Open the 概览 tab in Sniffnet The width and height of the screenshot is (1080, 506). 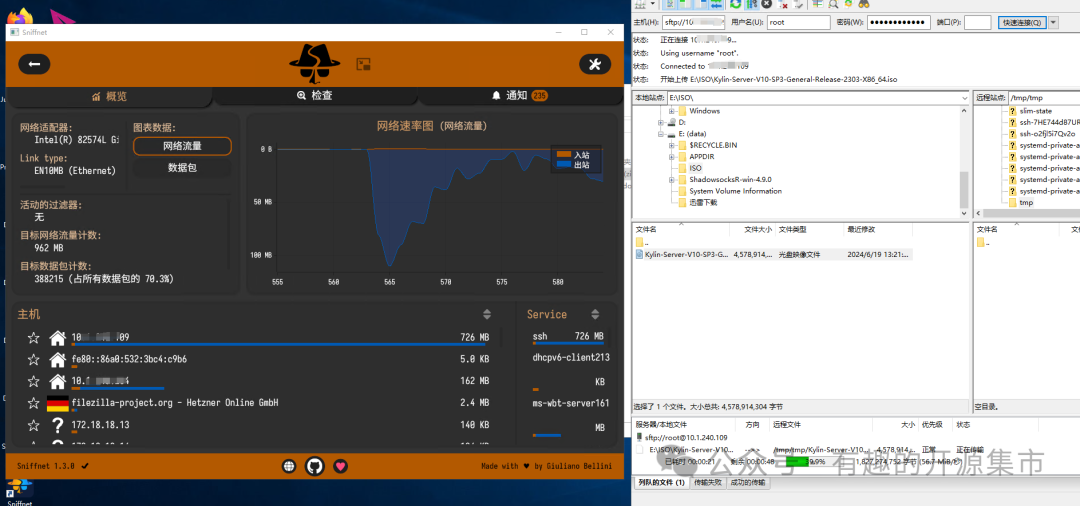pyautogui.click(x=109, y=96)
